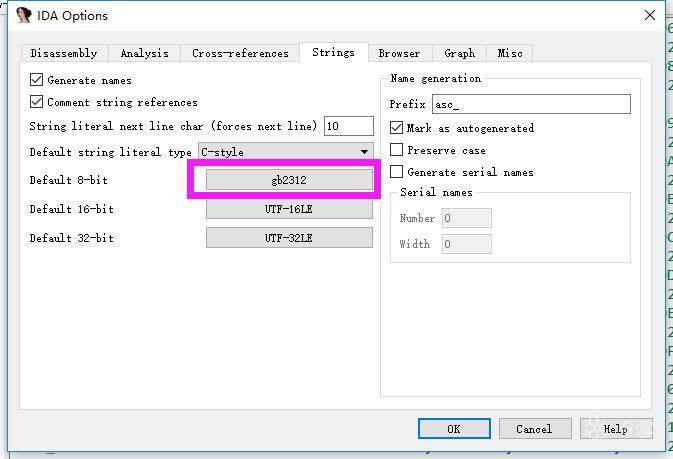Close the IDA Options dialog
Screen dimensions: 673x459
coord(650,15)
